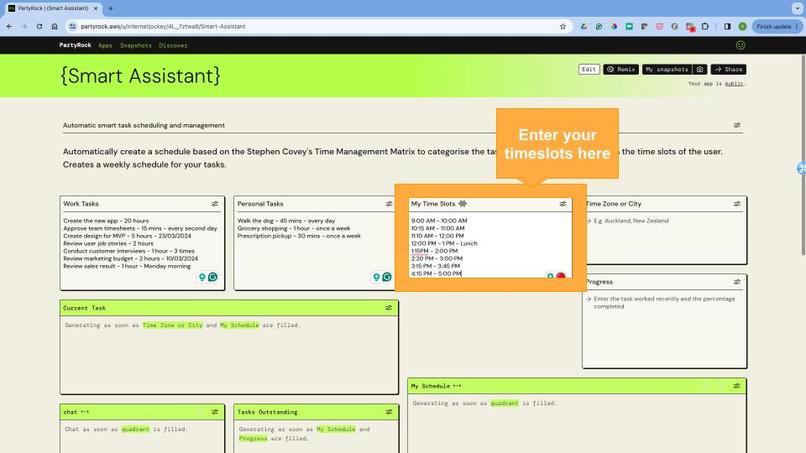Click the Grammarly icon in Work Tasks
The height and width of the screenshot is (453, 806).
point(213,277)
